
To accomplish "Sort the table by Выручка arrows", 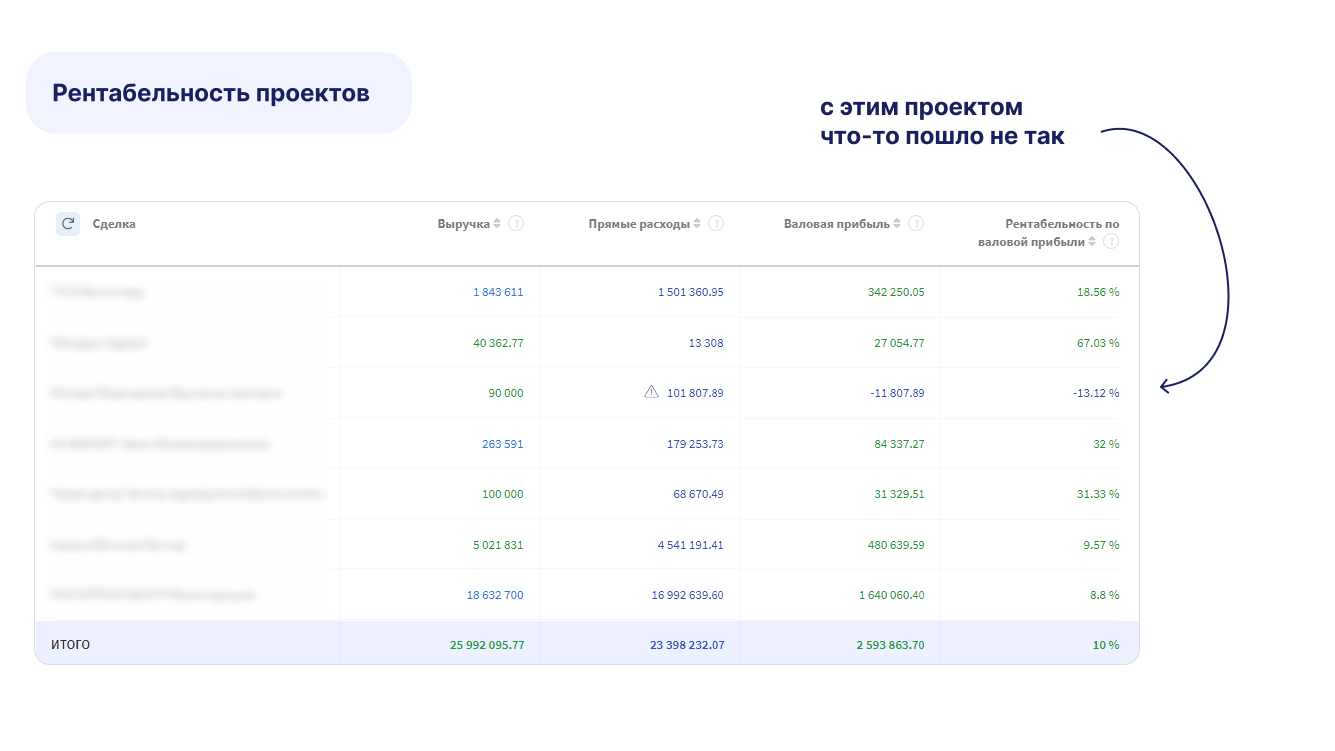I will (x=498, y=224).
